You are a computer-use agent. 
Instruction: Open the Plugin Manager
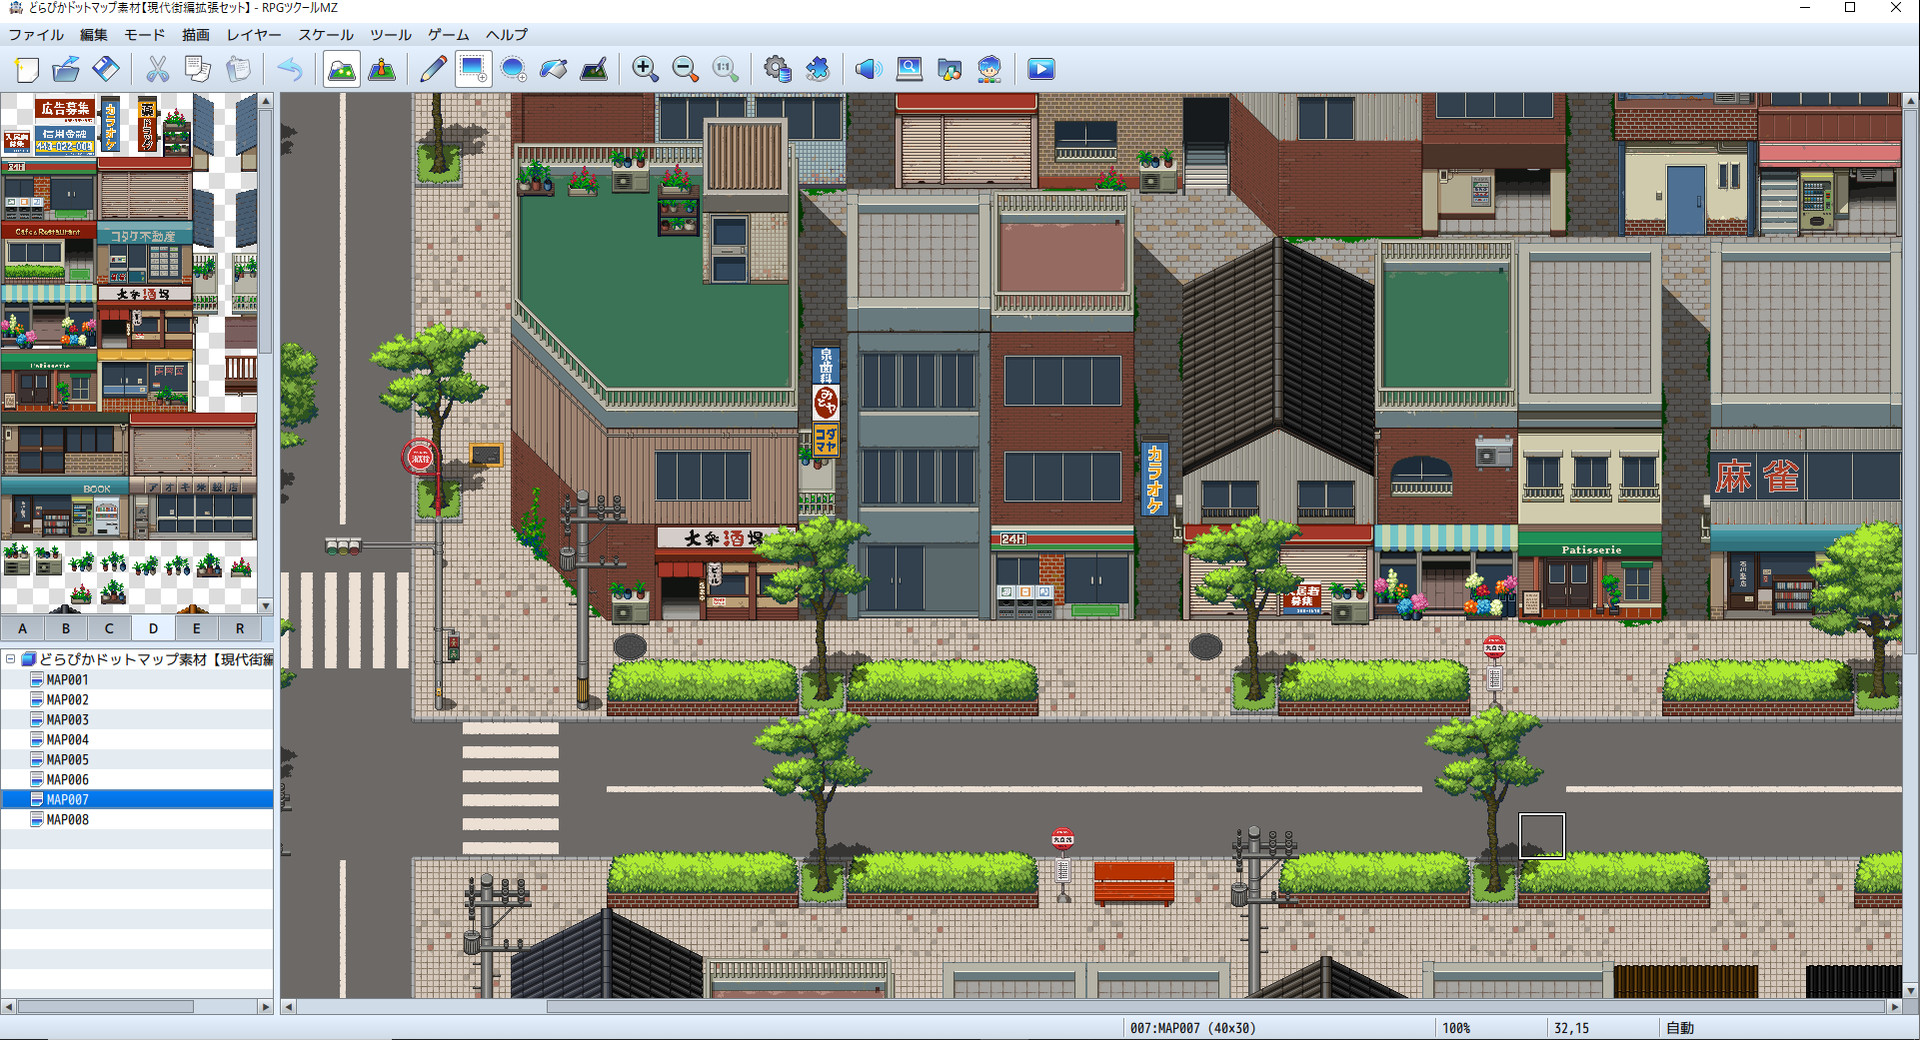tap(818, 69)
